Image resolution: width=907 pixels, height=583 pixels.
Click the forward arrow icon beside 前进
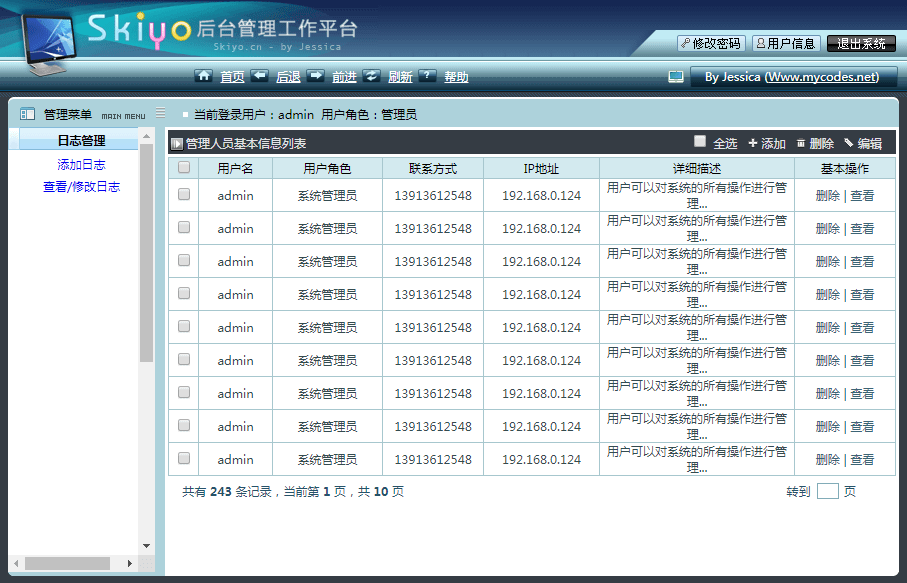315,76
